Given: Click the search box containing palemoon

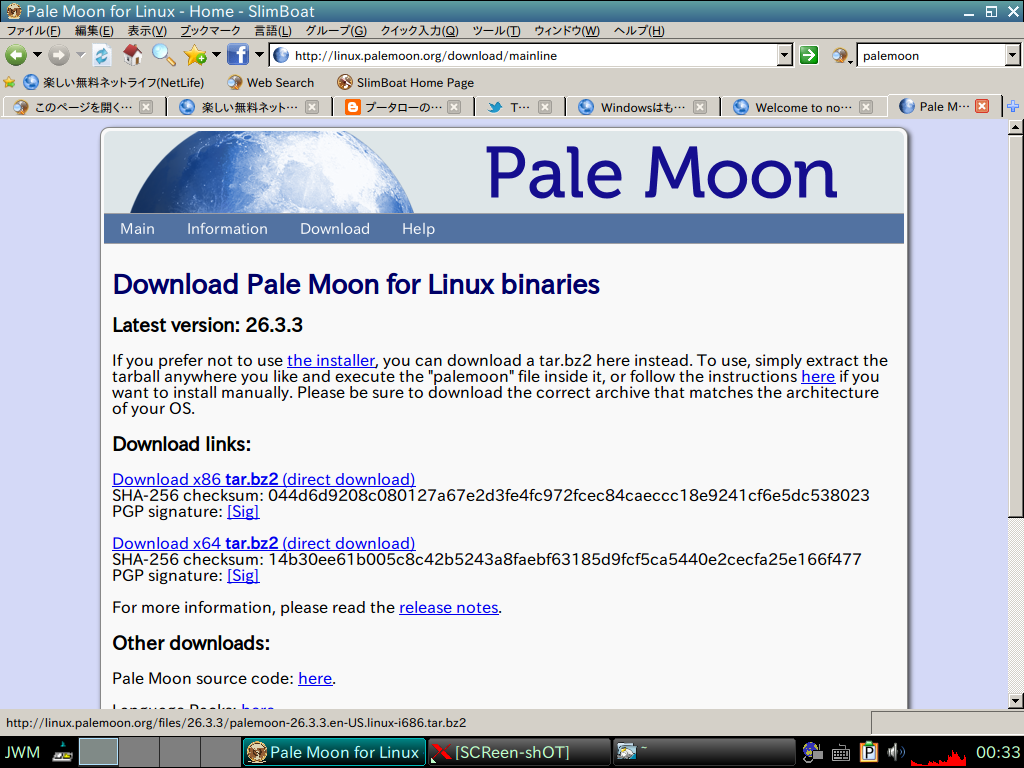Looking at the screenshot, I should click(931, 56).
